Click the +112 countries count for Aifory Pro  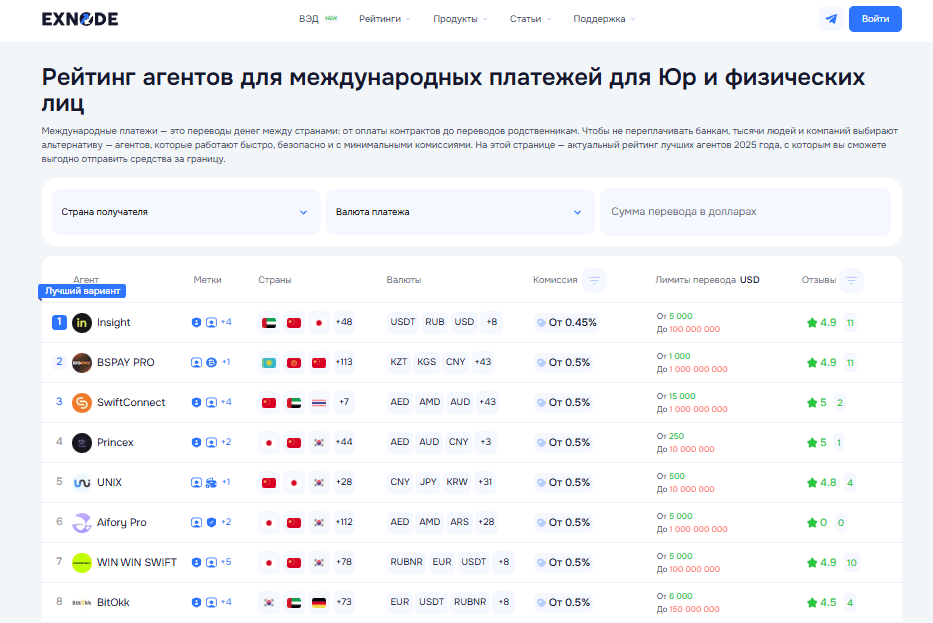pos(344,522)
